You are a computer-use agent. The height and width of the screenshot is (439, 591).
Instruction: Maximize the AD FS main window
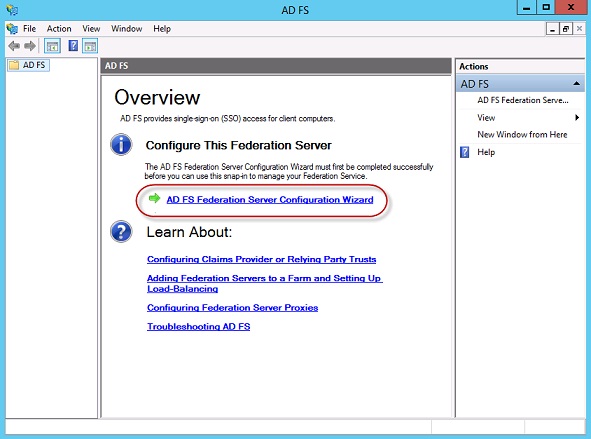[x=546, y=8]
